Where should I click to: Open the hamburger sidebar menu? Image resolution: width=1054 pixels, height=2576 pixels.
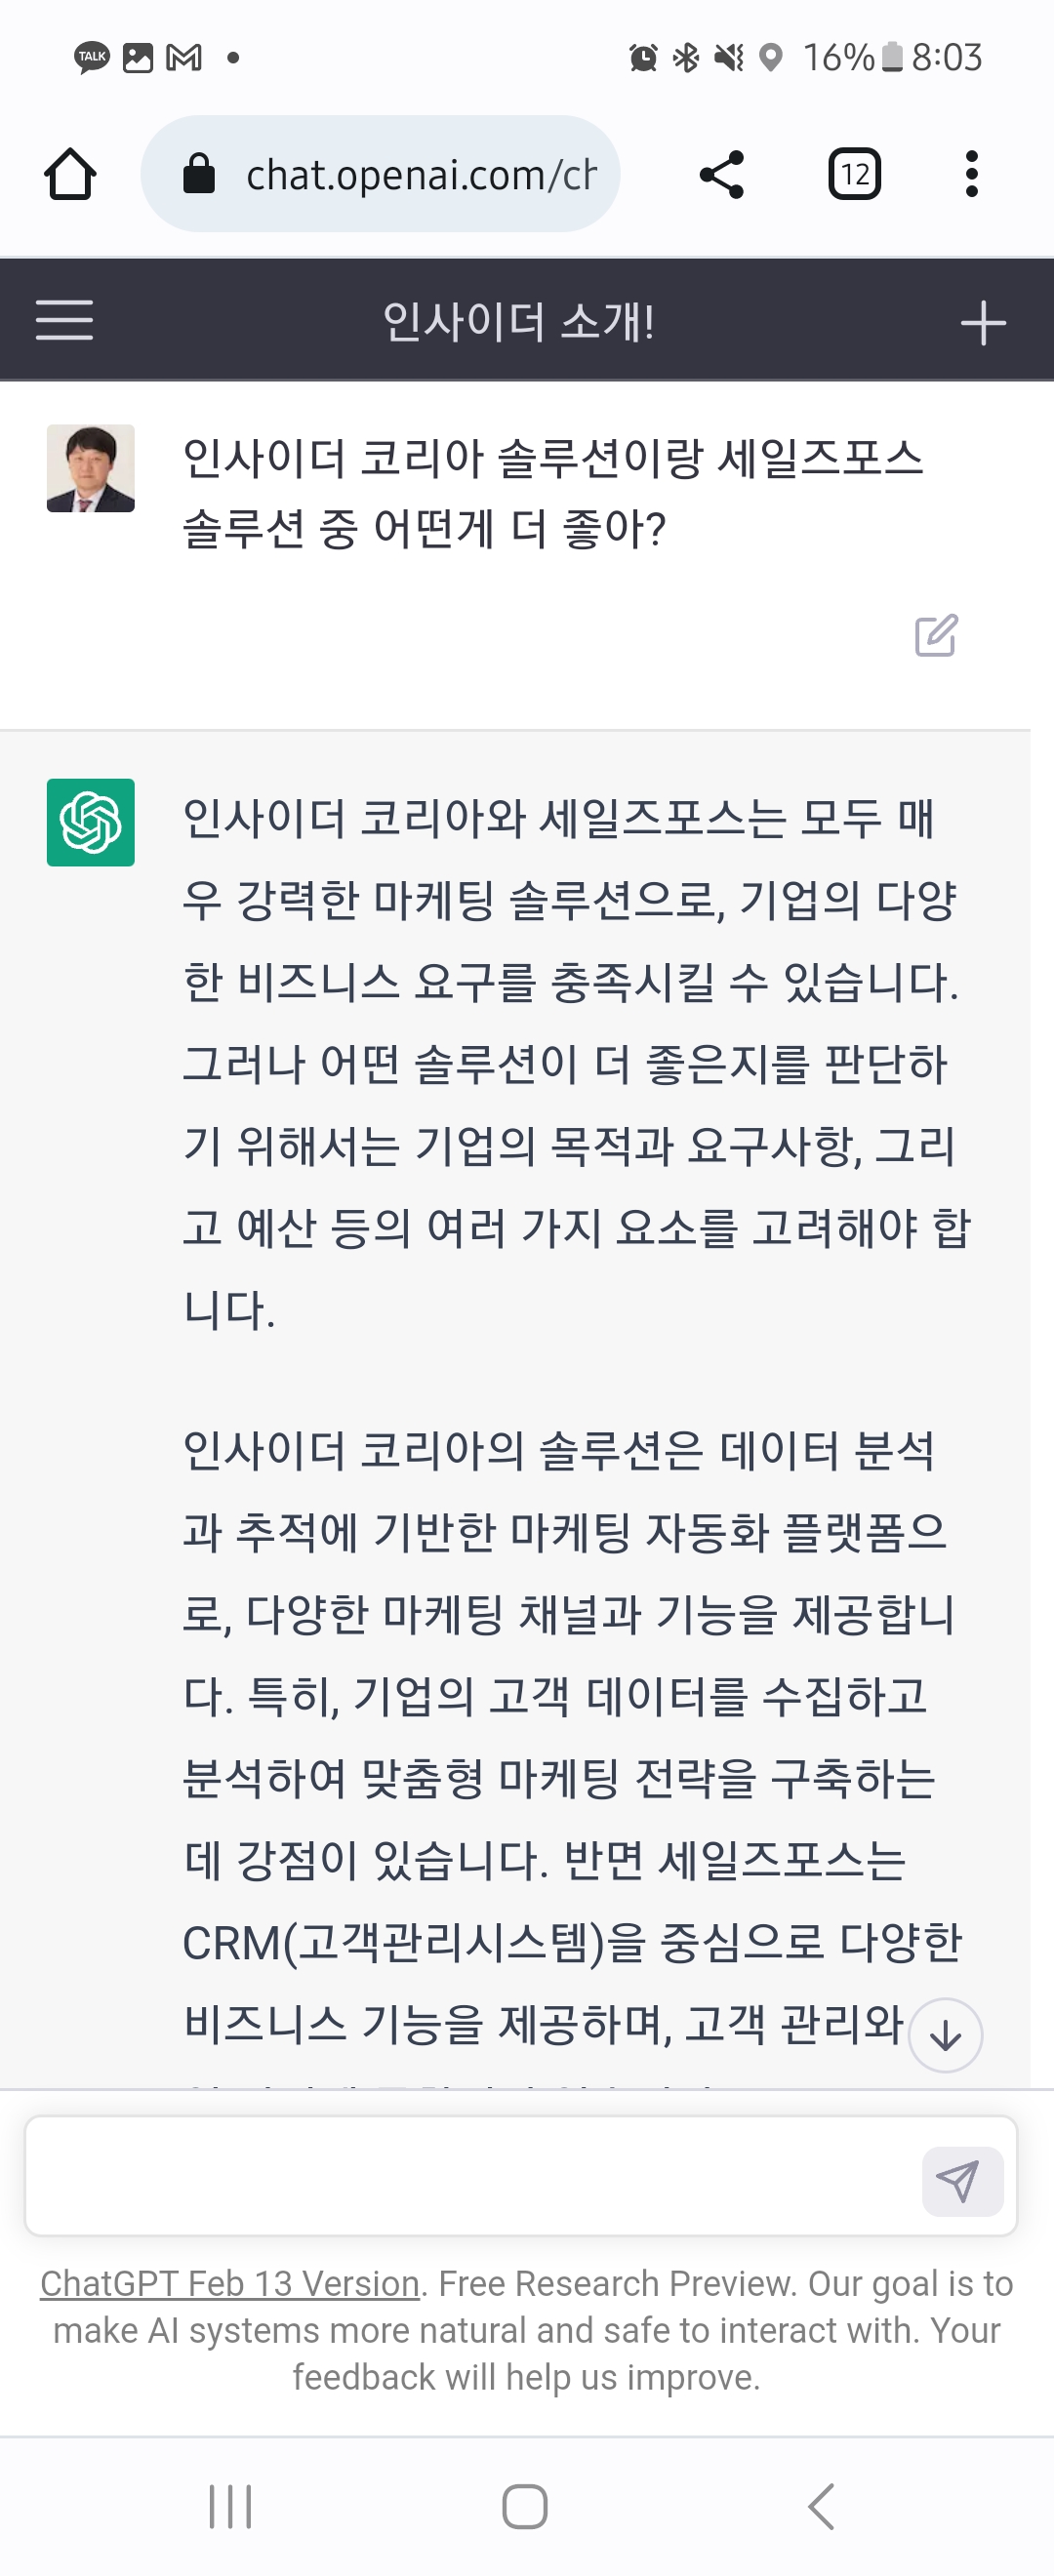(64, 321)
